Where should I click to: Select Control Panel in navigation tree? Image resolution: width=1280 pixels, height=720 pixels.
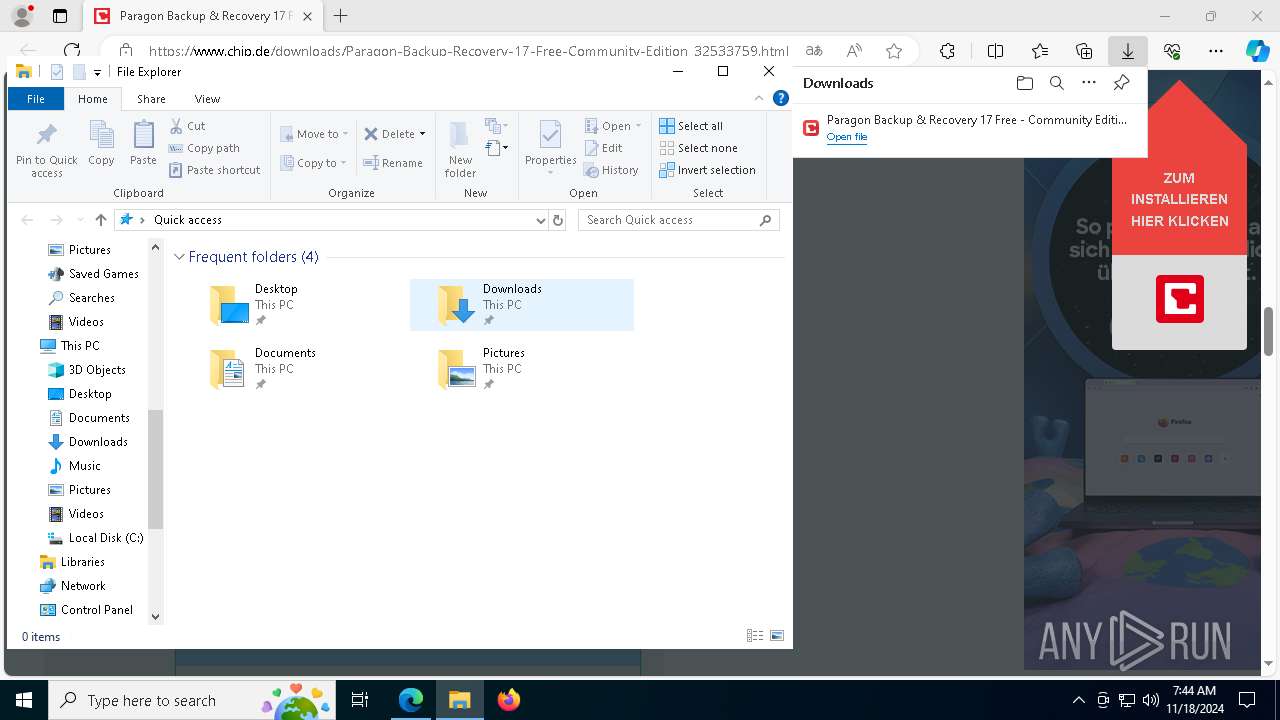click(x=86, y=610)
